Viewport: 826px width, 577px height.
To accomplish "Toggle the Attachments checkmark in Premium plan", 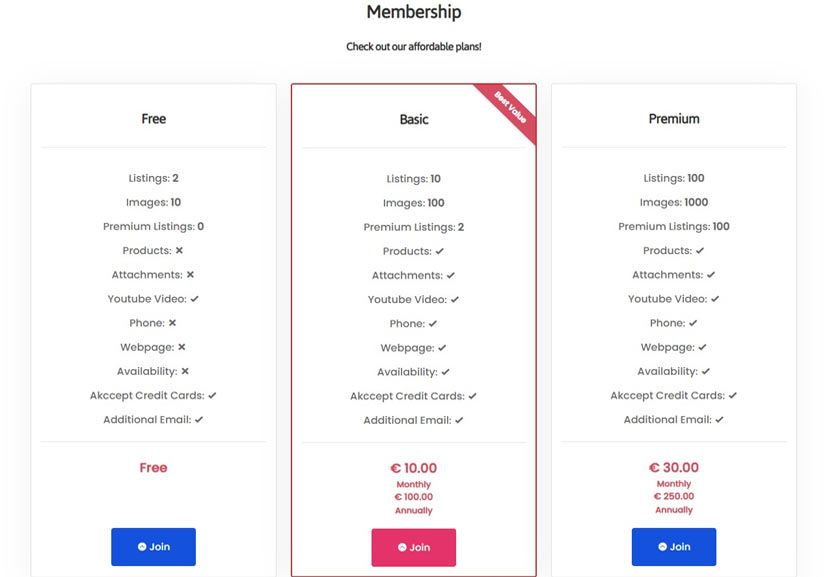I will pos(711,275).
